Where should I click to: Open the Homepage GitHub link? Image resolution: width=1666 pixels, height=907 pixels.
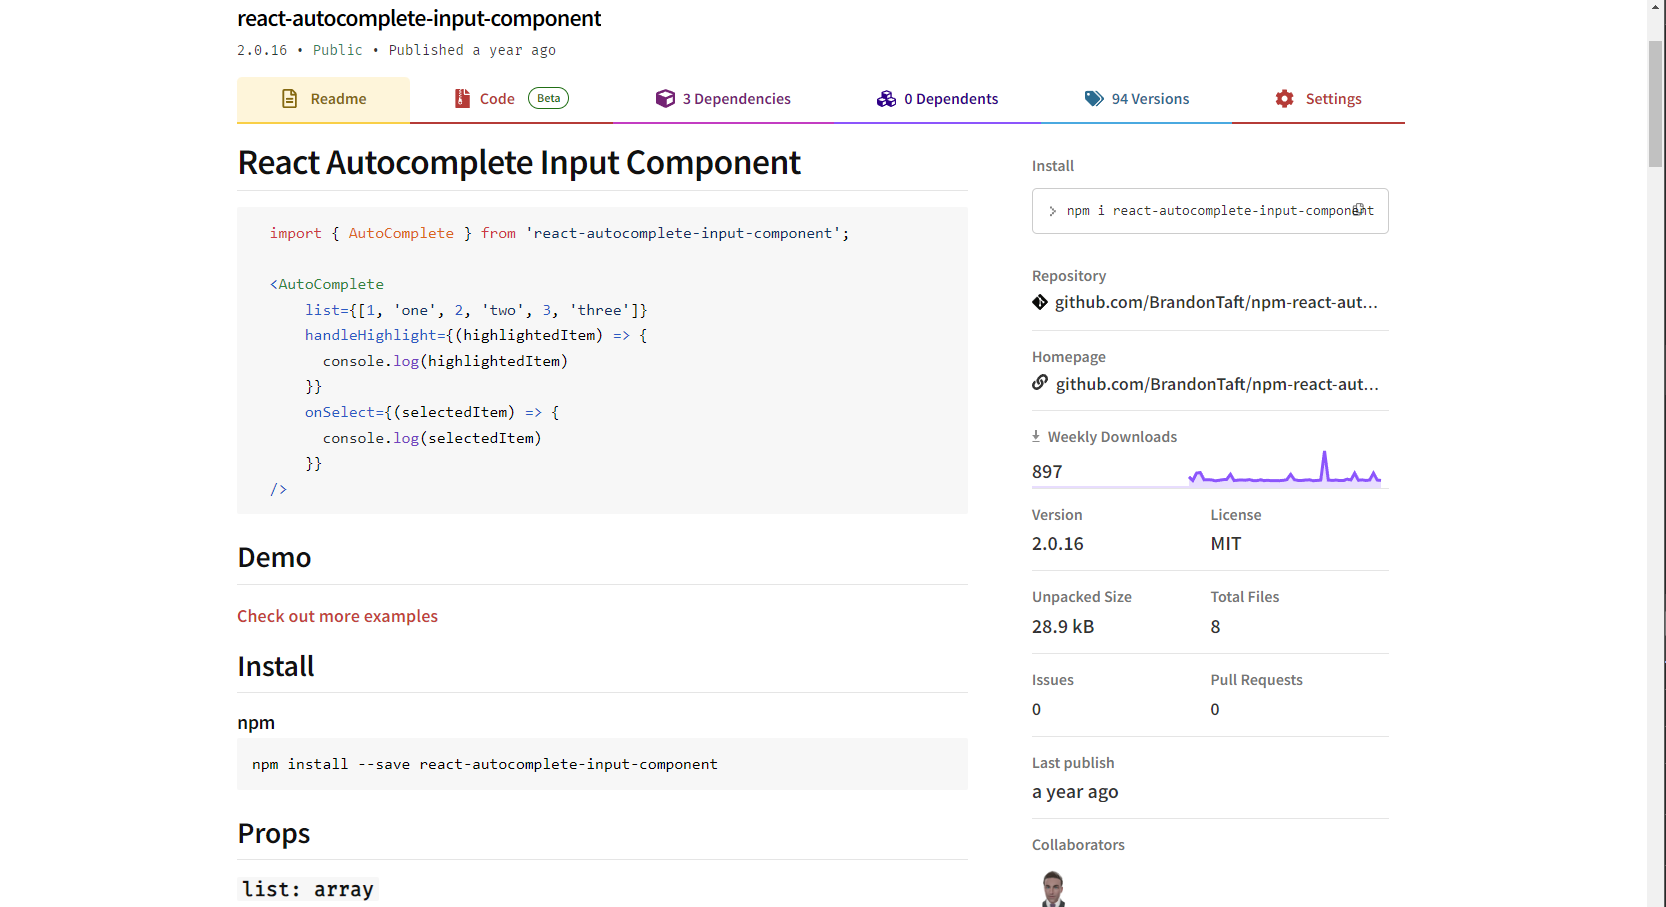pos(1217,384)
